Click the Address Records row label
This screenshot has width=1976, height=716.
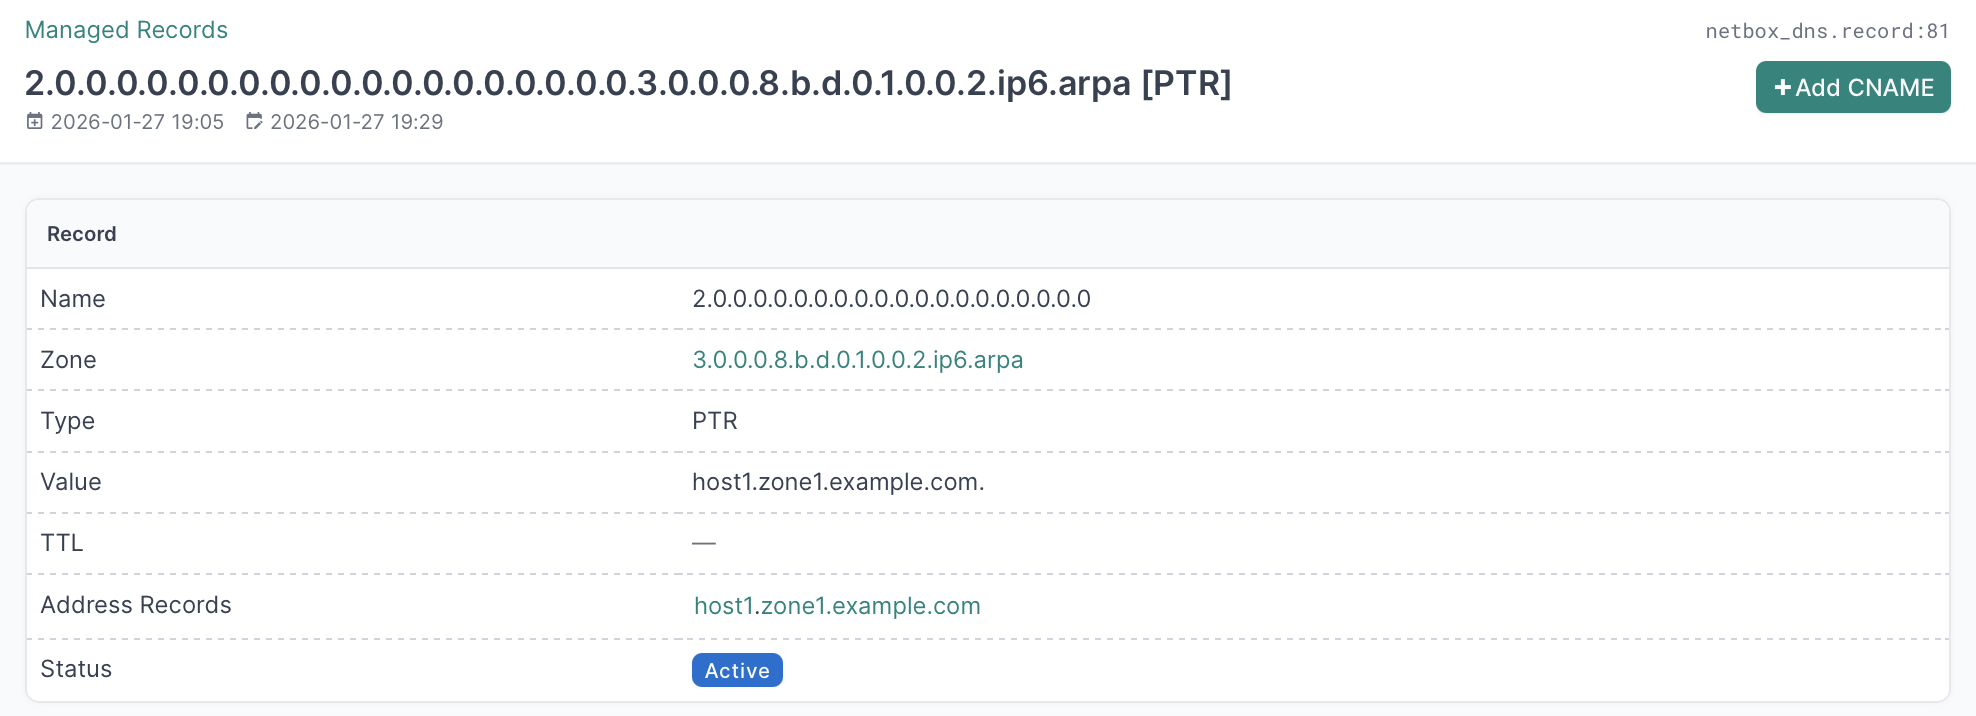click(136, 605)
